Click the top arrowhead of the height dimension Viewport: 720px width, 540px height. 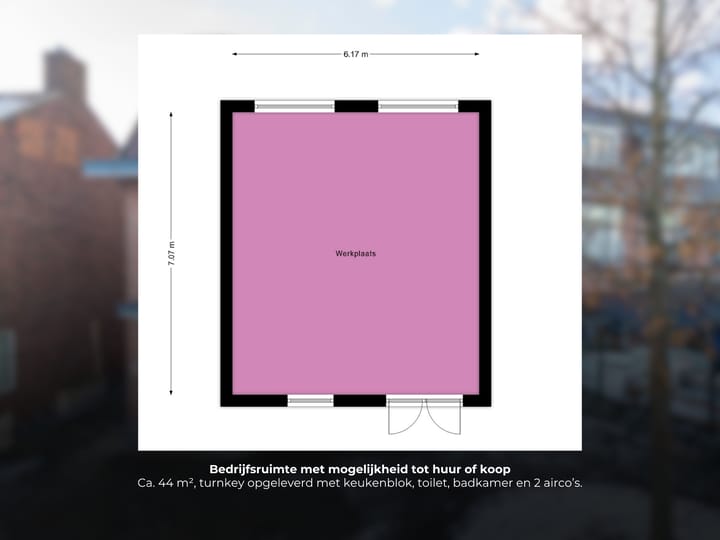click(171, 114)
